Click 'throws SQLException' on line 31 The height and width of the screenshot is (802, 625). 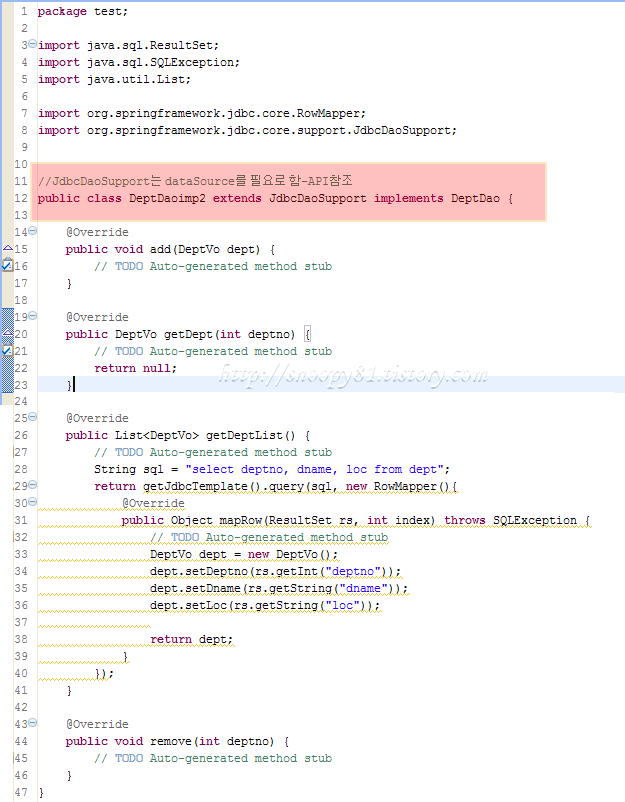510,520
